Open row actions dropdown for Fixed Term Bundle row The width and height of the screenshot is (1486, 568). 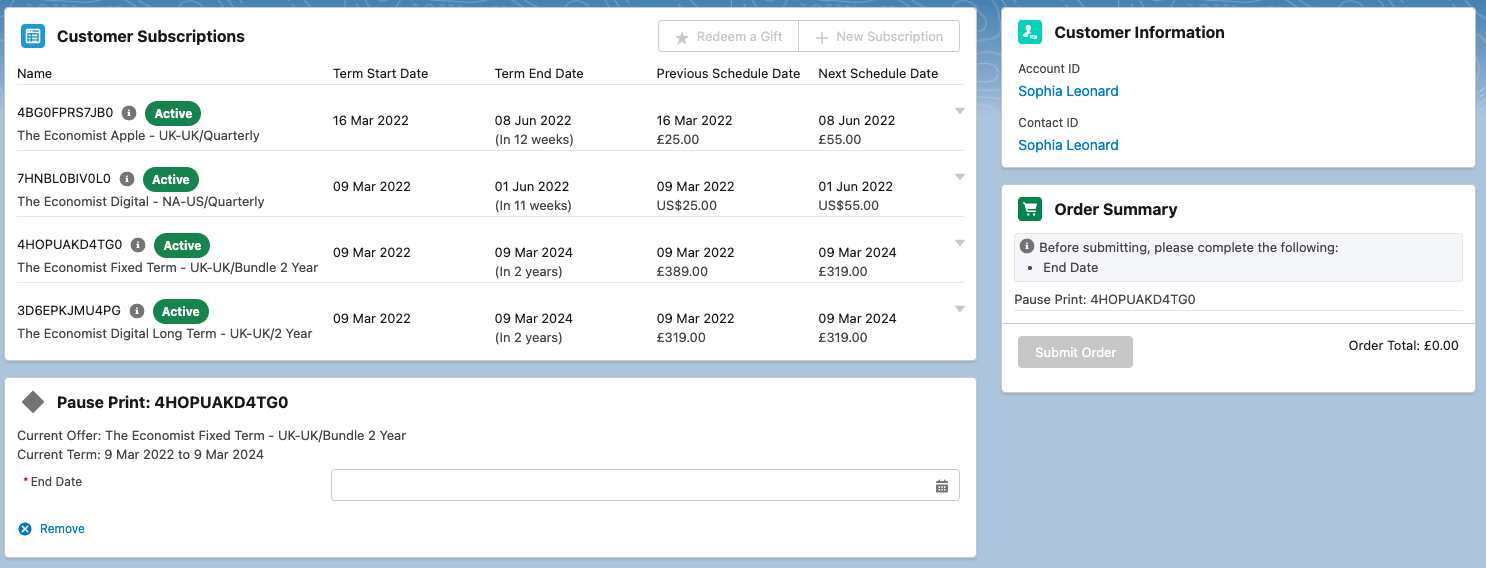coord(960,243)
